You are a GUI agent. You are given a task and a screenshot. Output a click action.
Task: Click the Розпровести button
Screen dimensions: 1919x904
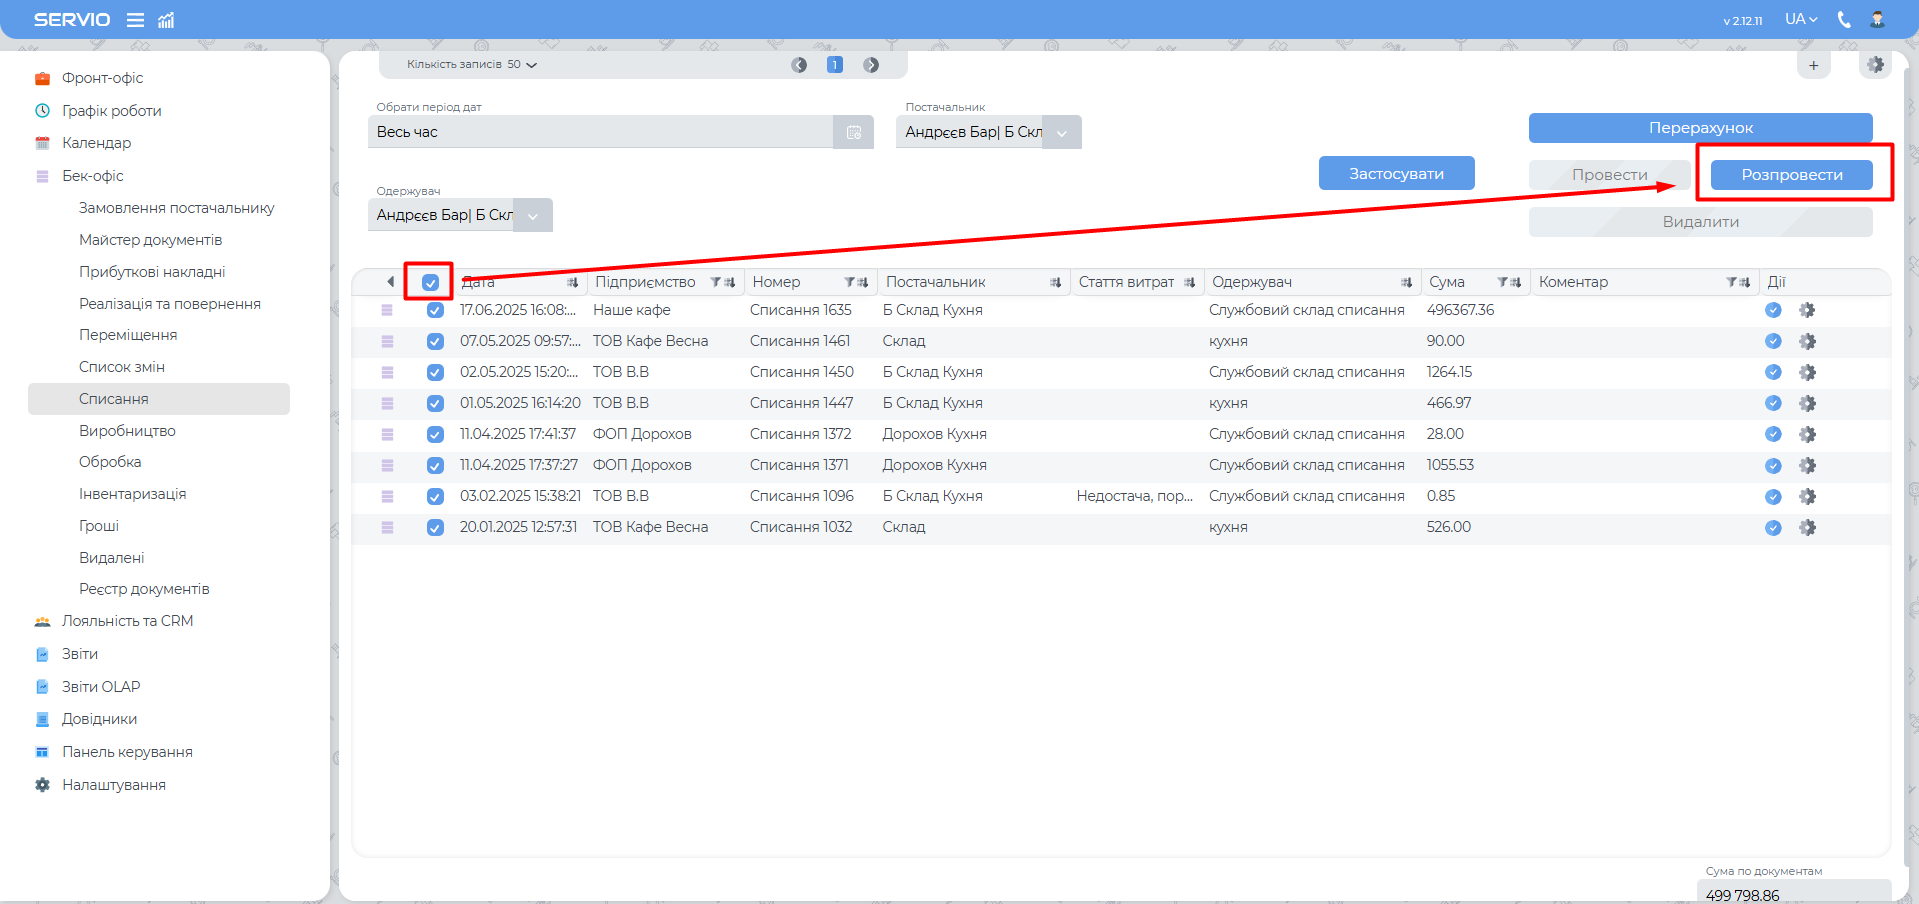click(1791, 175)
